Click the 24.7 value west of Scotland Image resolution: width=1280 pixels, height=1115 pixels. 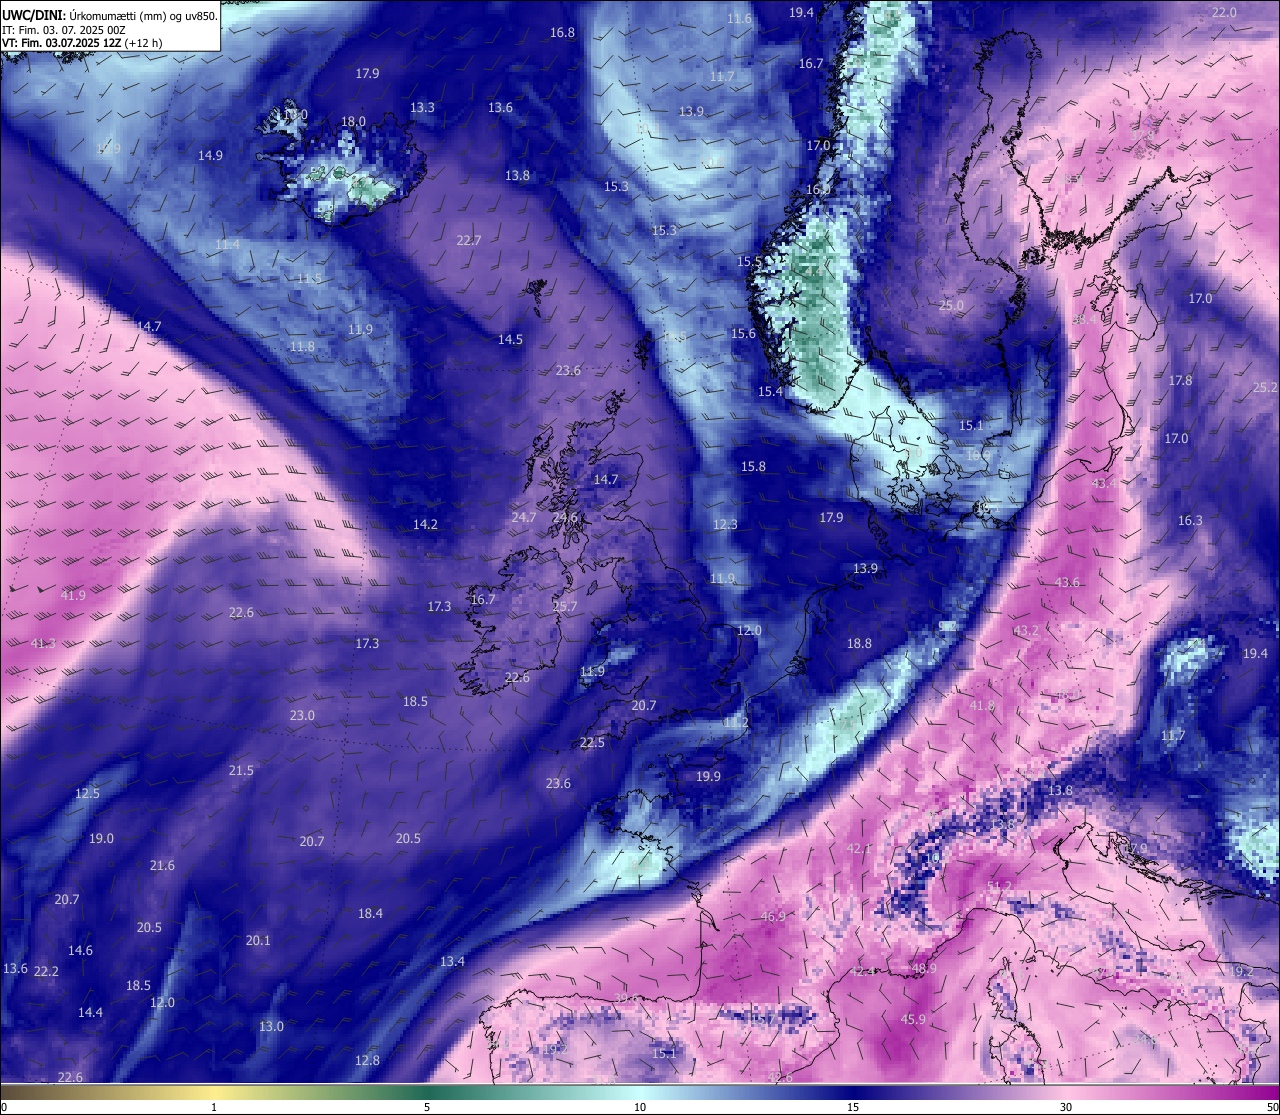click(524, 517)
